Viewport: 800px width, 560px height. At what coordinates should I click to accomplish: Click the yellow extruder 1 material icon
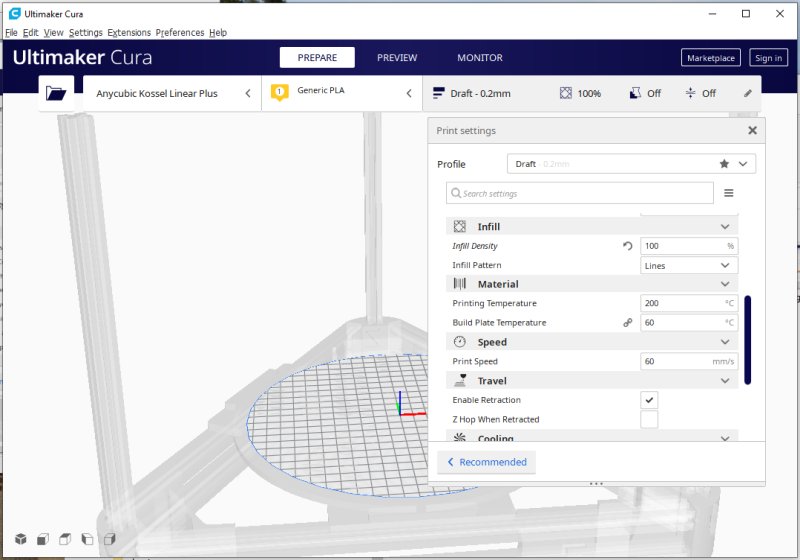coord(279,93)
